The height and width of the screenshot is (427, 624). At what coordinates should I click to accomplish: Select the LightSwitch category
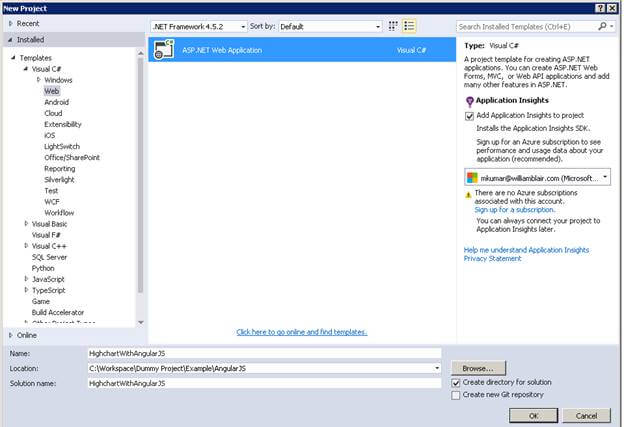62,146
